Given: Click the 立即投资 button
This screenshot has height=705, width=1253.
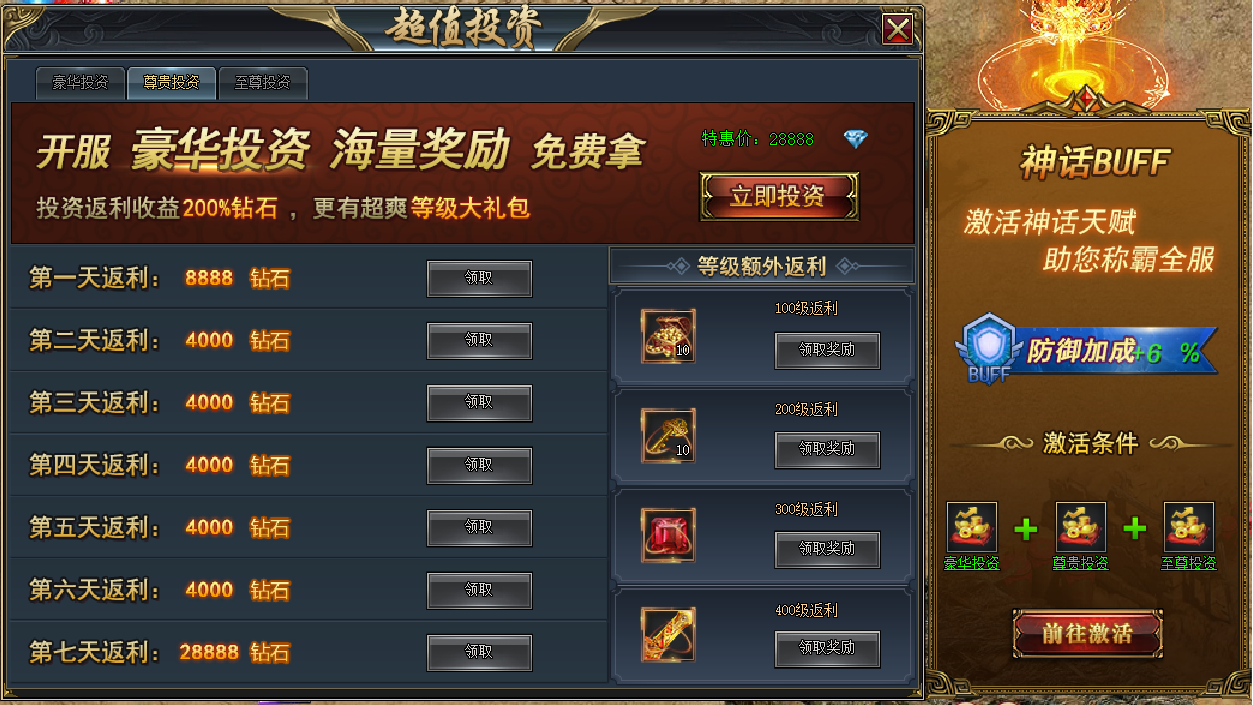Looking at the screenshot, I should 778,197.
